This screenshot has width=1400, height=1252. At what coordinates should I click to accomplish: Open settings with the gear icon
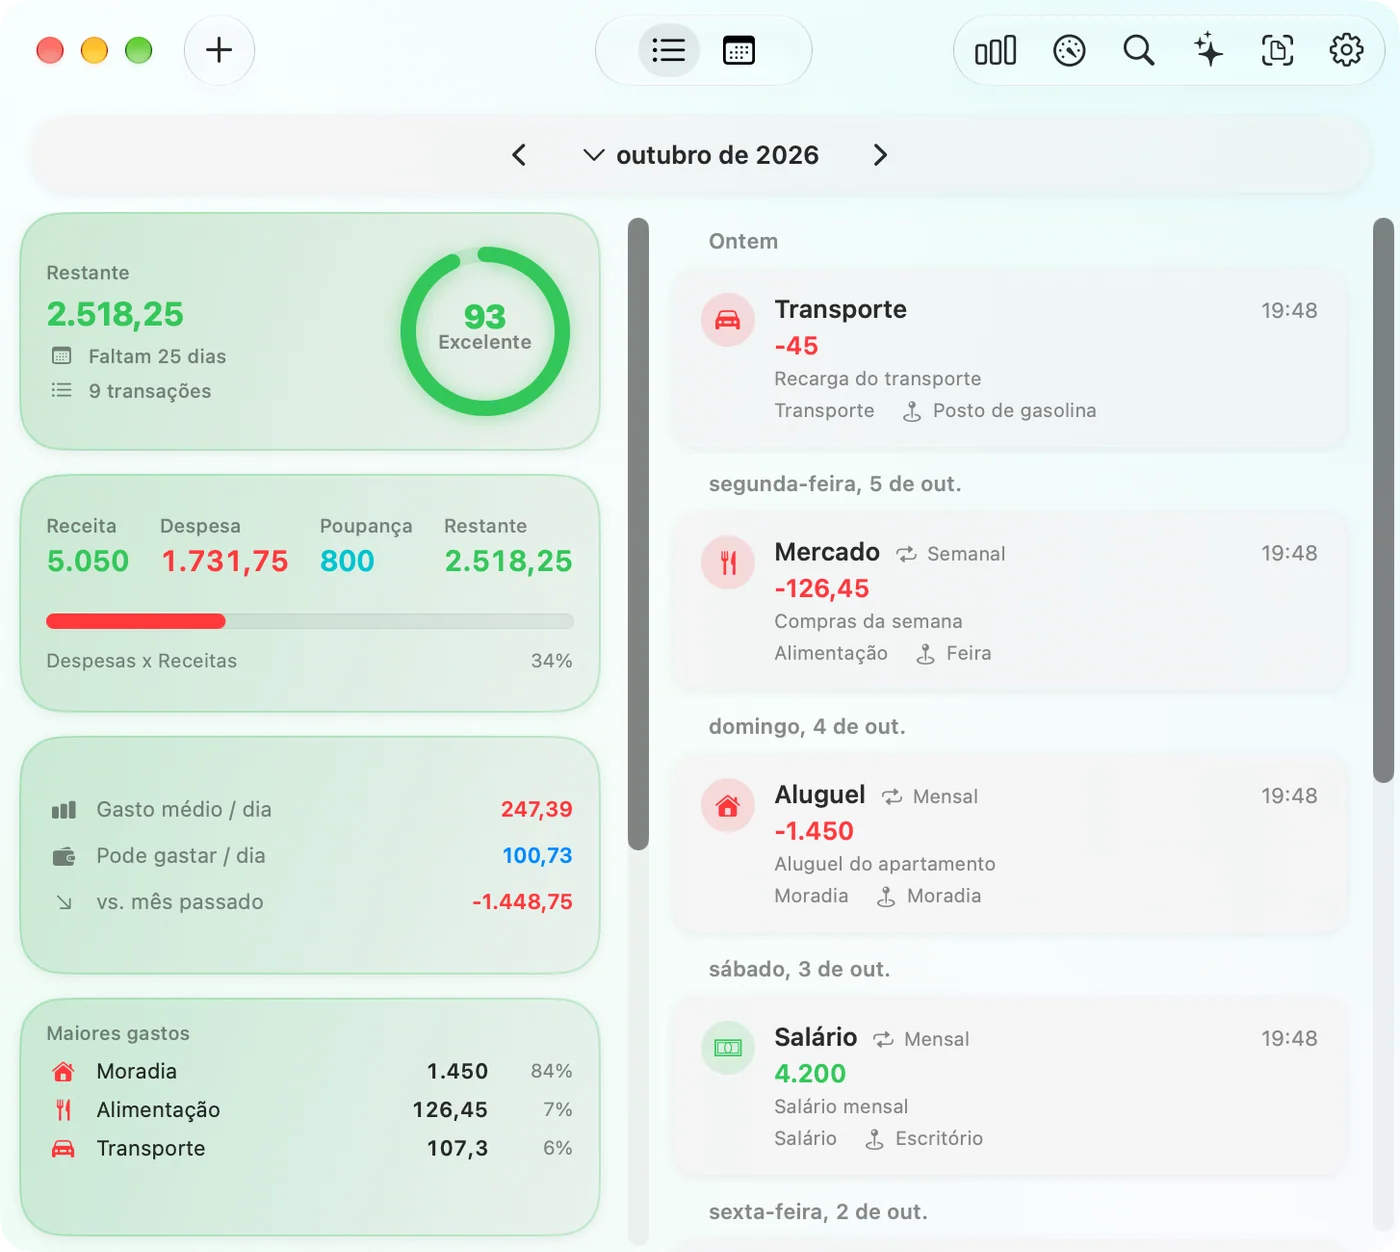(x=1347, y=50)
